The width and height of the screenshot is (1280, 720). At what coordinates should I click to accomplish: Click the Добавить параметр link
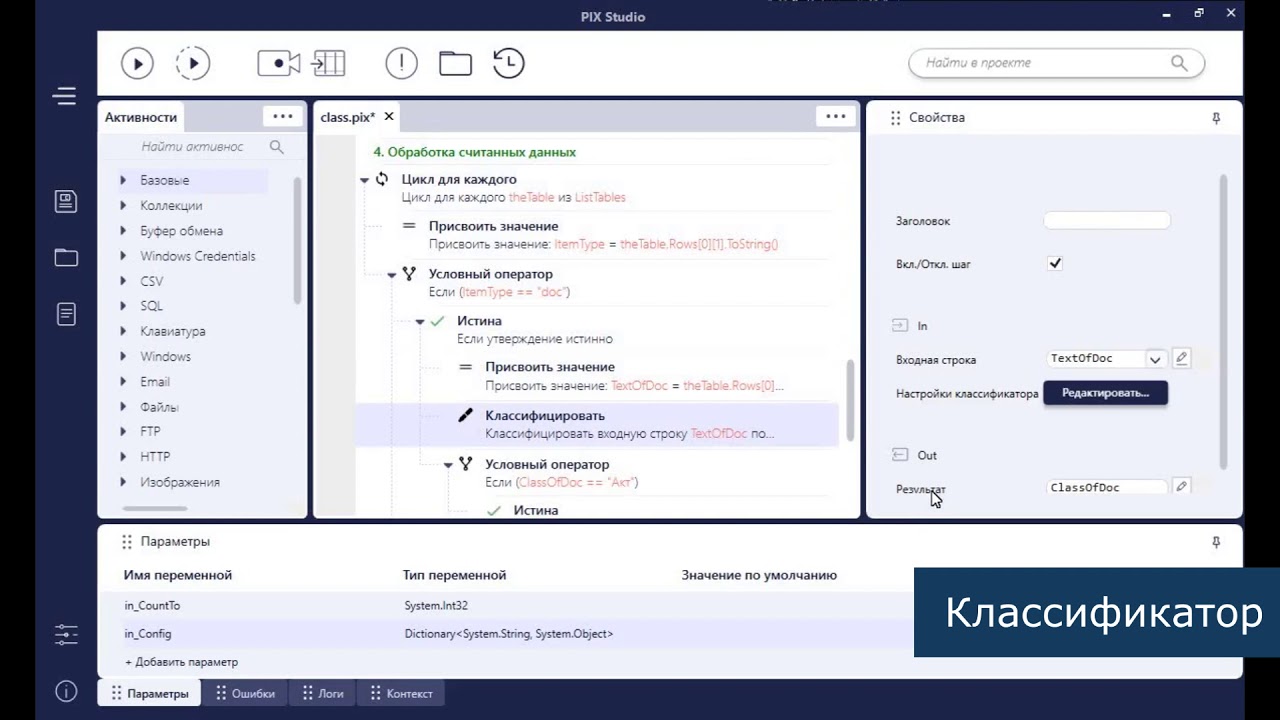point(182,662)
